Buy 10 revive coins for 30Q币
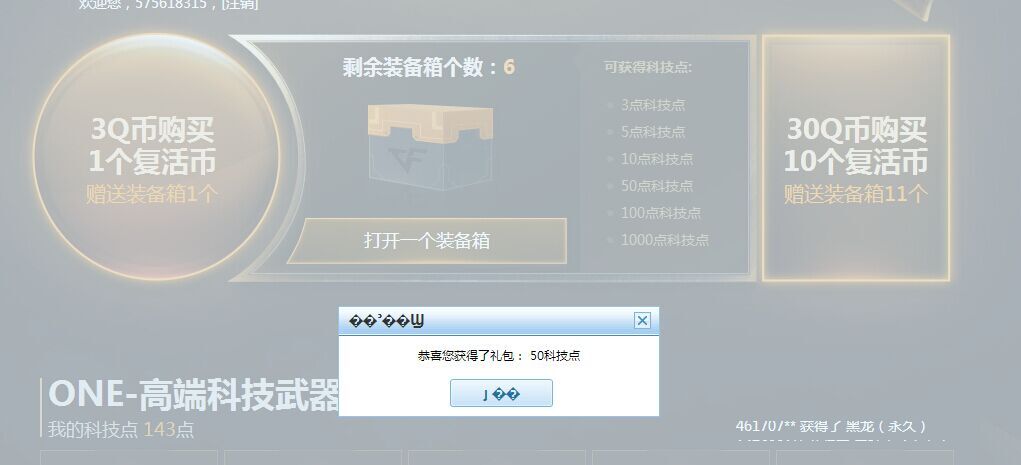The height and width of the screenshot is (465, 1021). coord(856,158)
